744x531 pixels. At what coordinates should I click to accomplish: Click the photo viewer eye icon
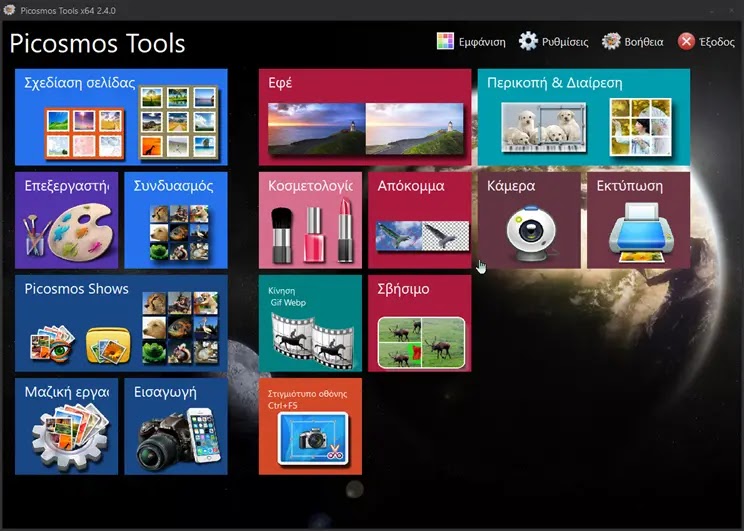52,345
